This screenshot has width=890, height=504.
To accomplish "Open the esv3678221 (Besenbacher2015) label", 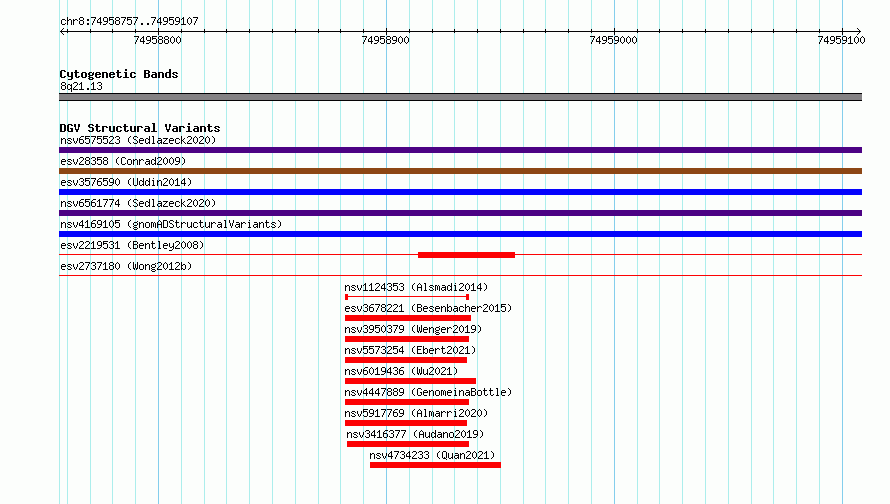I will (x=428, y=308).
